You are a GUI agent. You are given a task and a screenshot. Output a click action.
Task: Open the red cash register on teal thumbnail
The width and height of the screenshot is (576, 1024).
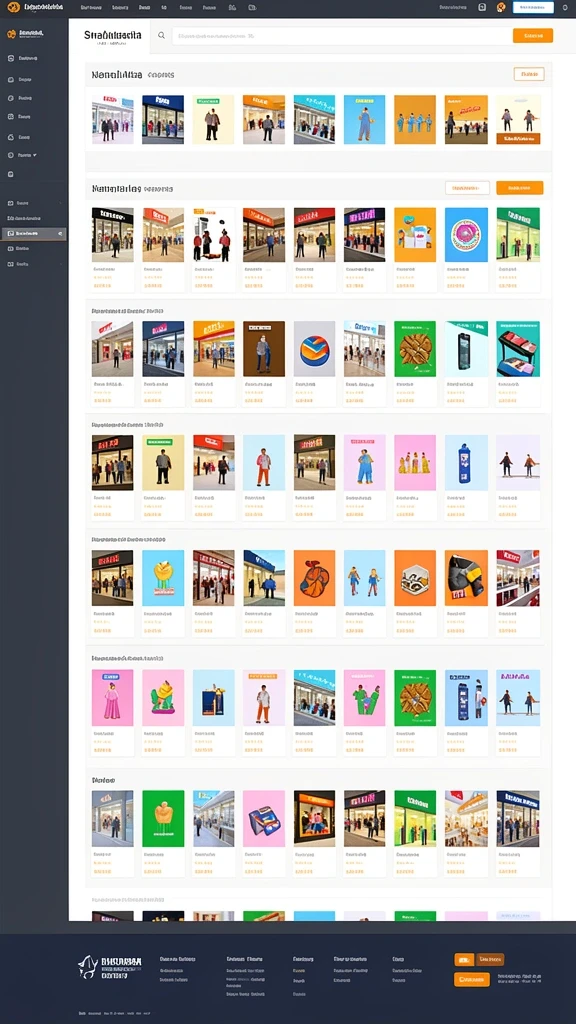coord(518,349)
